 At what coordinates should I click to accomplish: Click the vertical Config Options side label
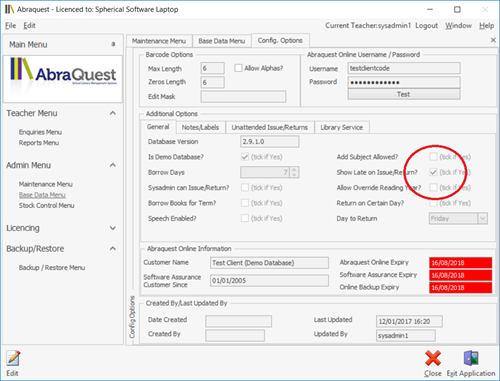[132, 317]
